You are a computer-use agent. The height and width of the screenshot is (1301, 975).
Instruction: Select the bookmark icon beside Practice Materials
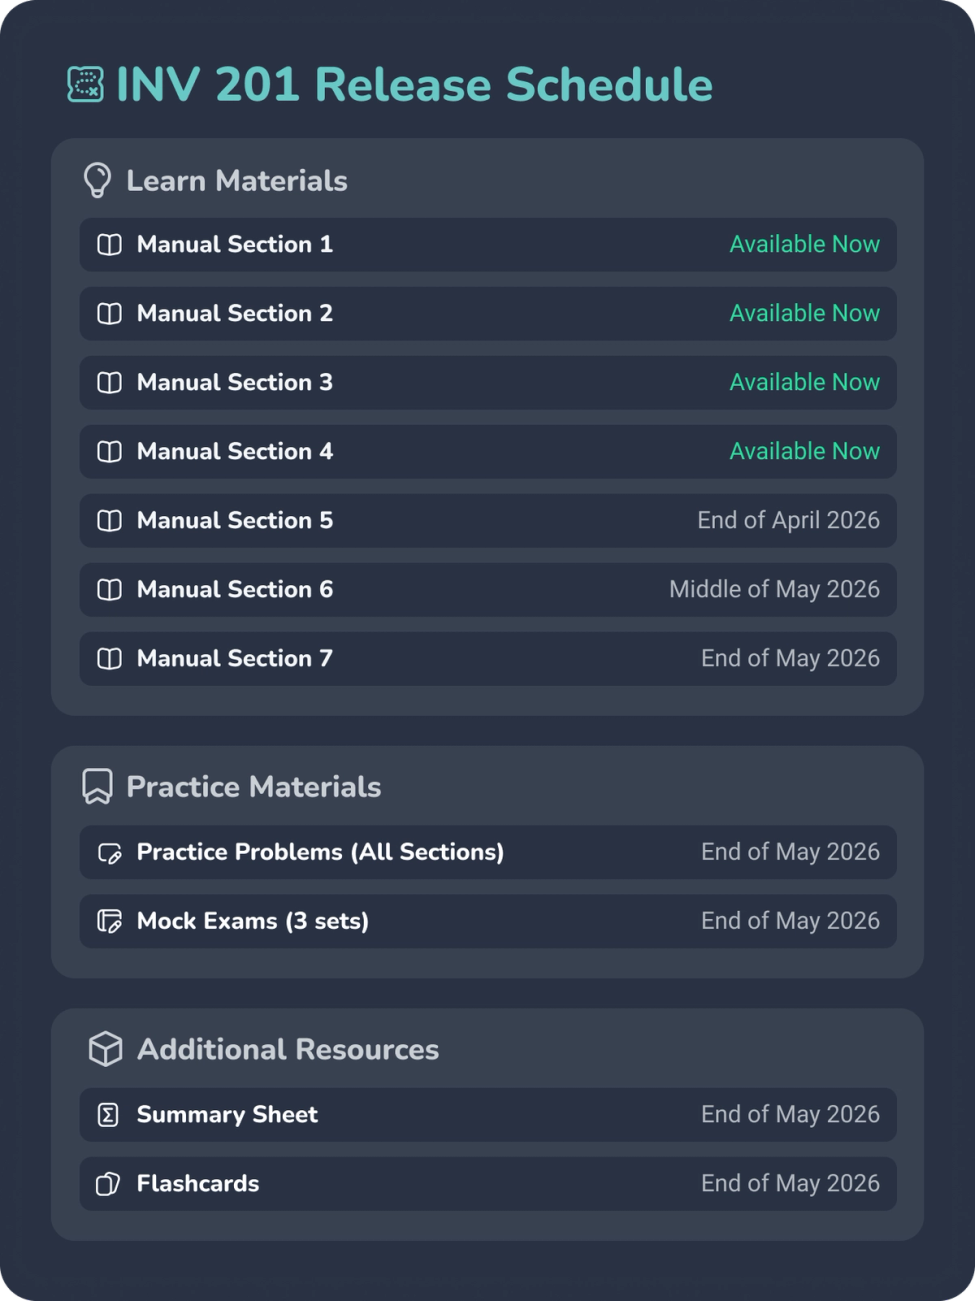pyautogui.click(x=96, y=787)
